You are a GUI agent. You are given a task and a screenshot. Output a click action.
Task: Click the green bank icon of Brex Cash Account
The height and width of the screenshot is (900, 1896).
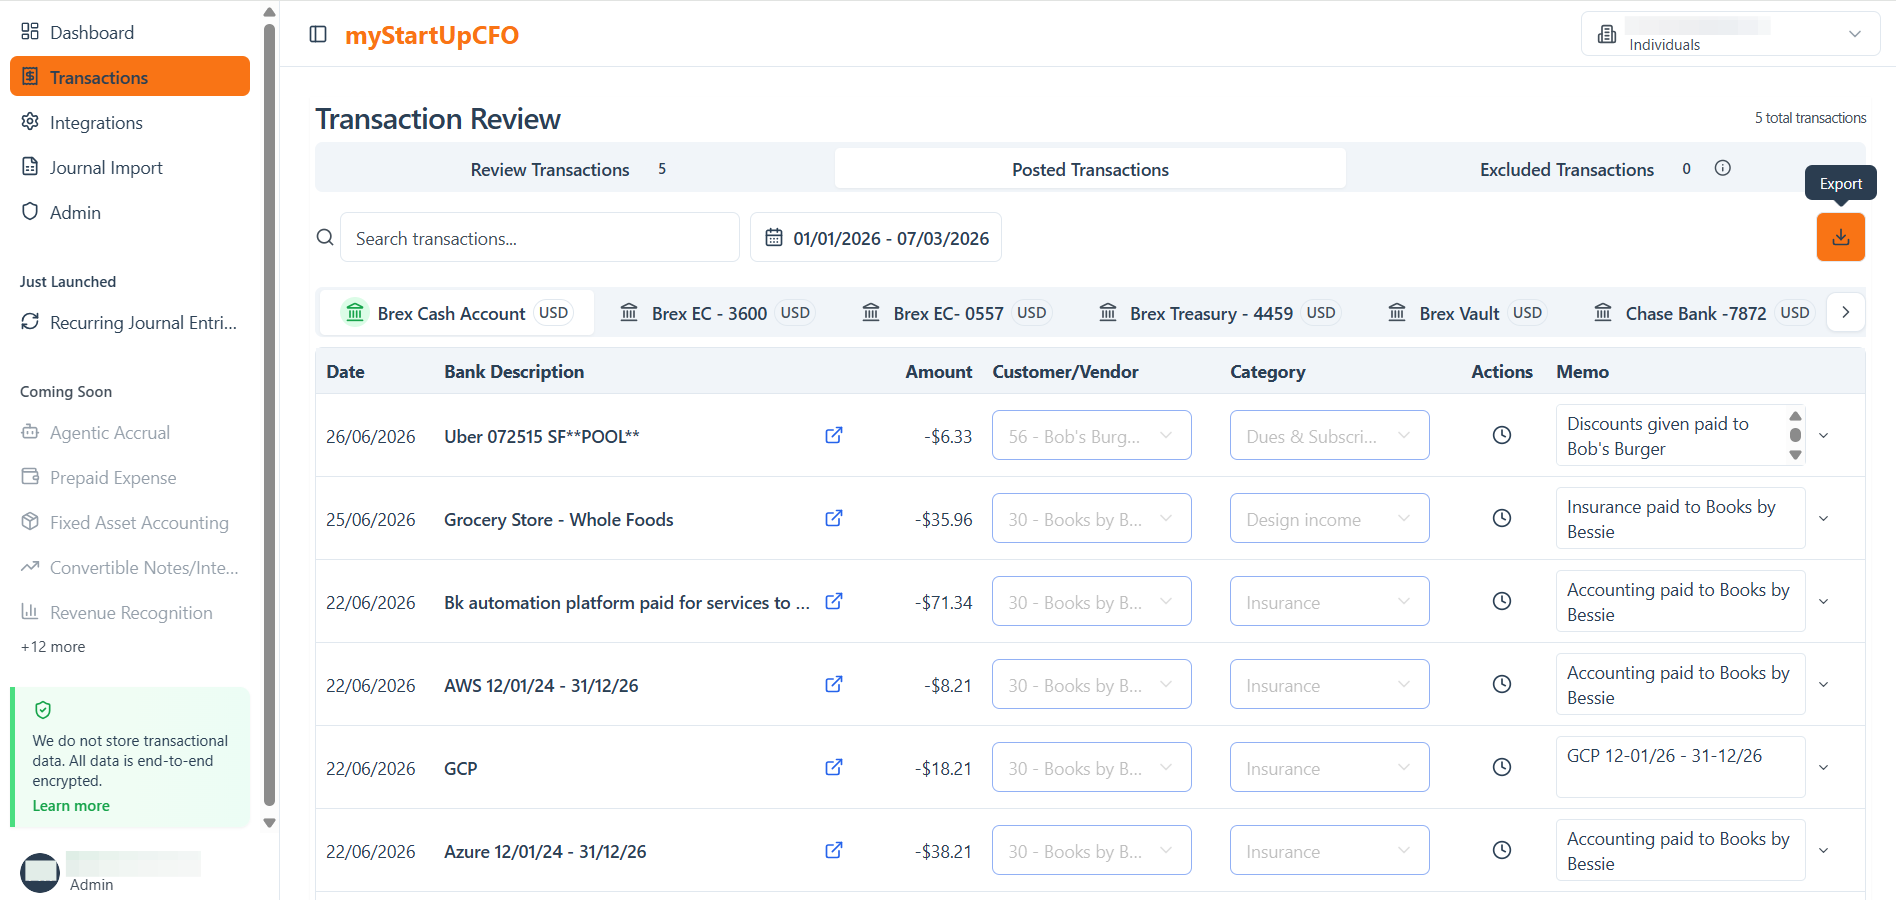point(355,312)
